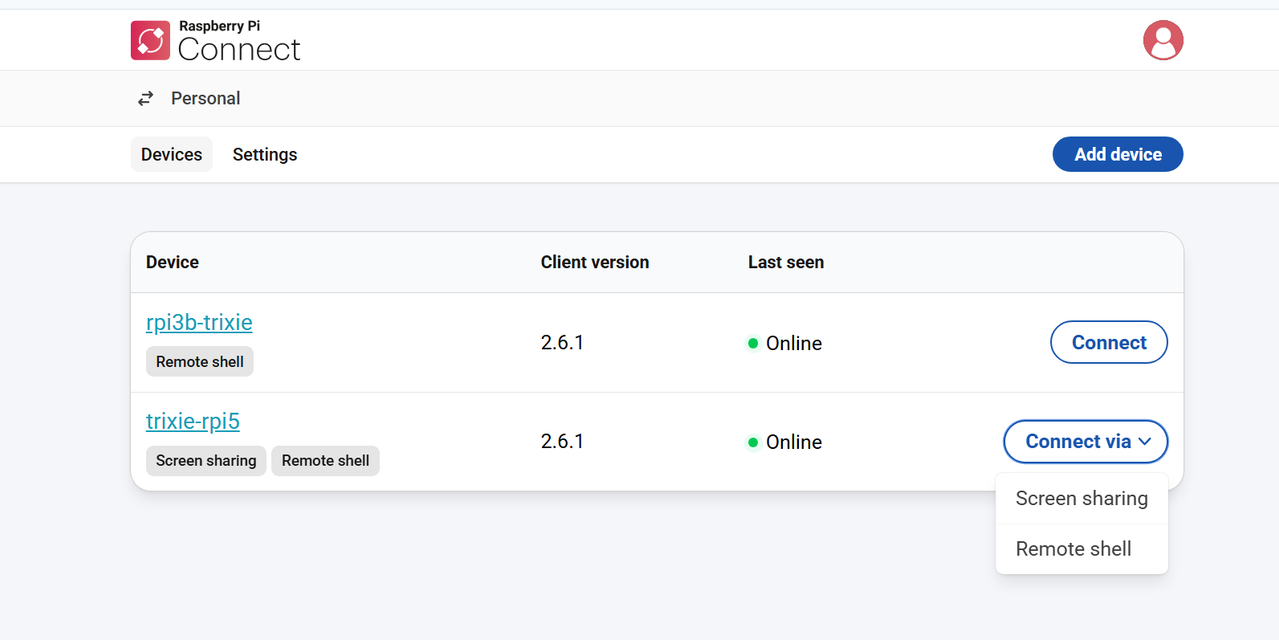Click the Add device button
This screenshot has height=640, width=1279.
pos(1118,154)
